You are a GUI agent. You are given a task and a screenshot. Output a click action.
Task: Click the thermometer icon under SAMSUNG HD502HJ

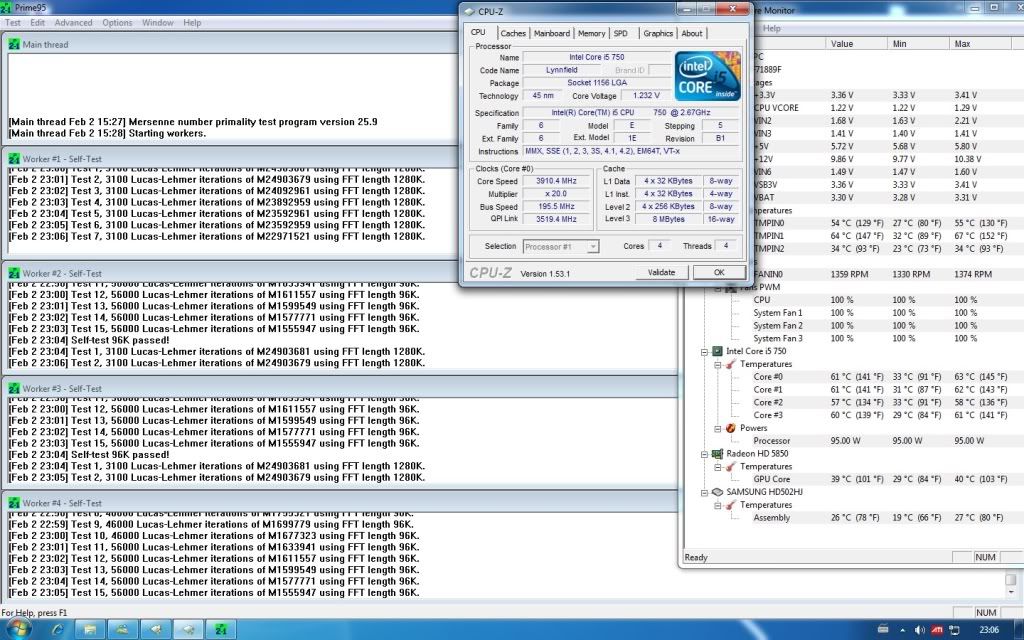731,505
